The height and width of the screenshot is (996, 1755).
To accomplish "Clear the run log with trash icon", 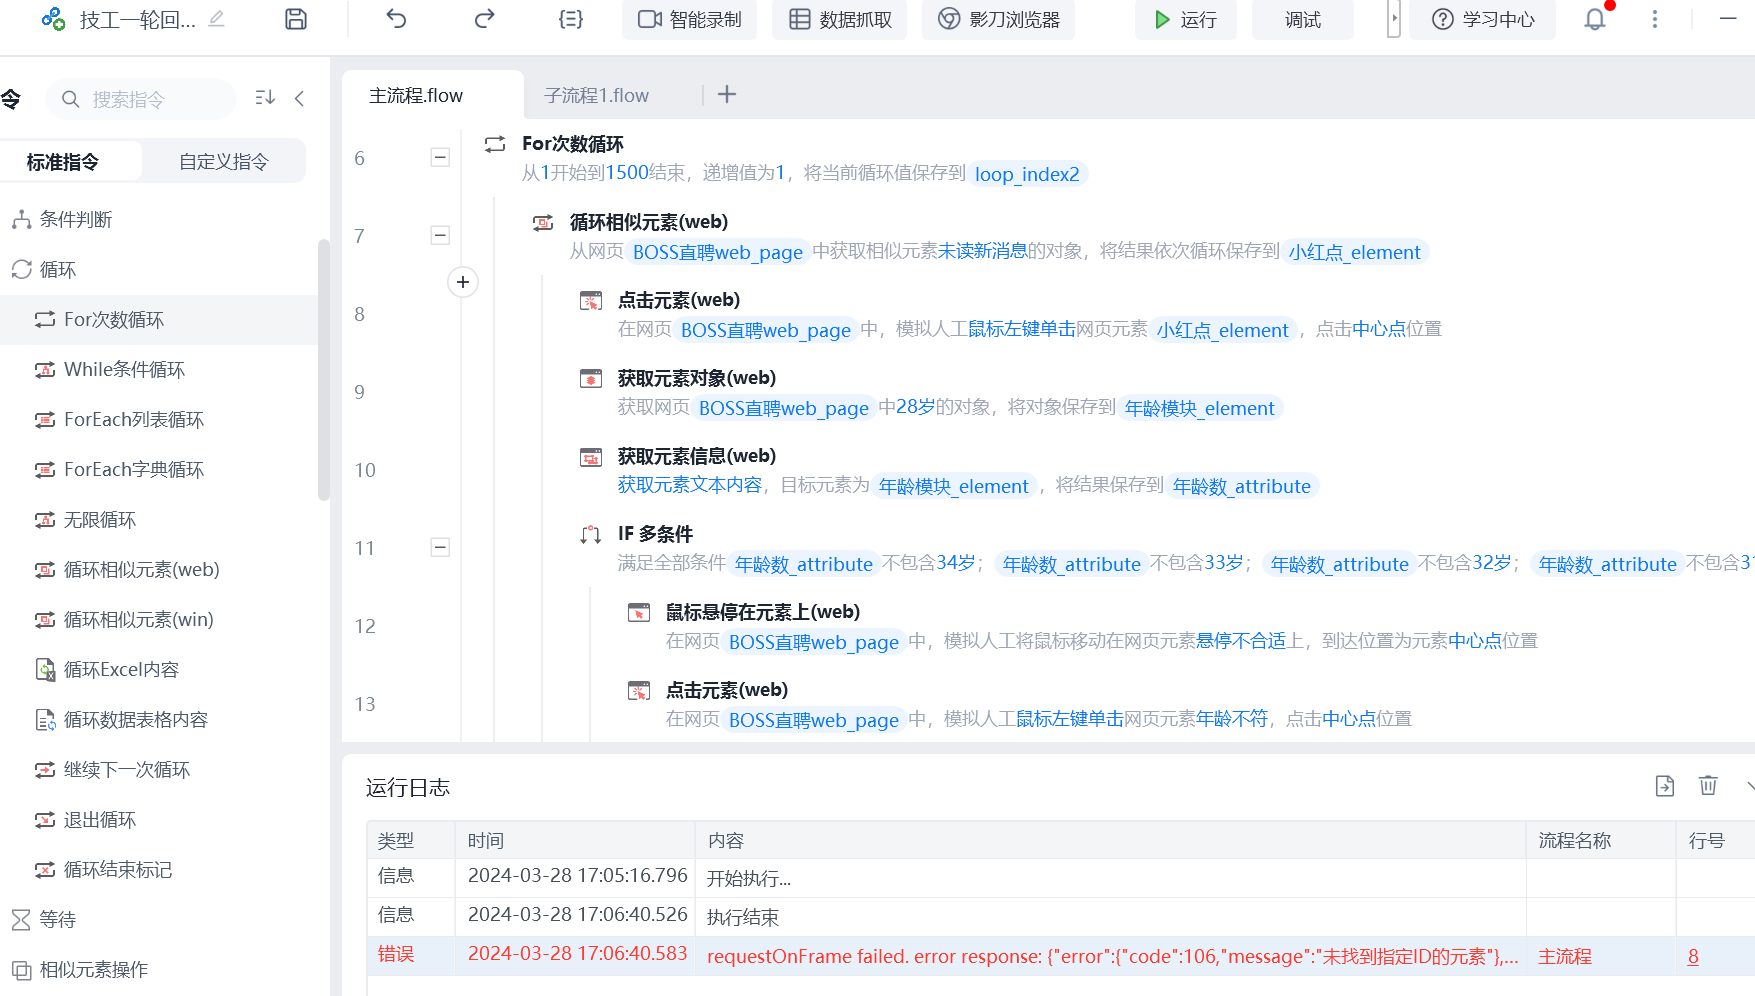I will point(1708,786).
